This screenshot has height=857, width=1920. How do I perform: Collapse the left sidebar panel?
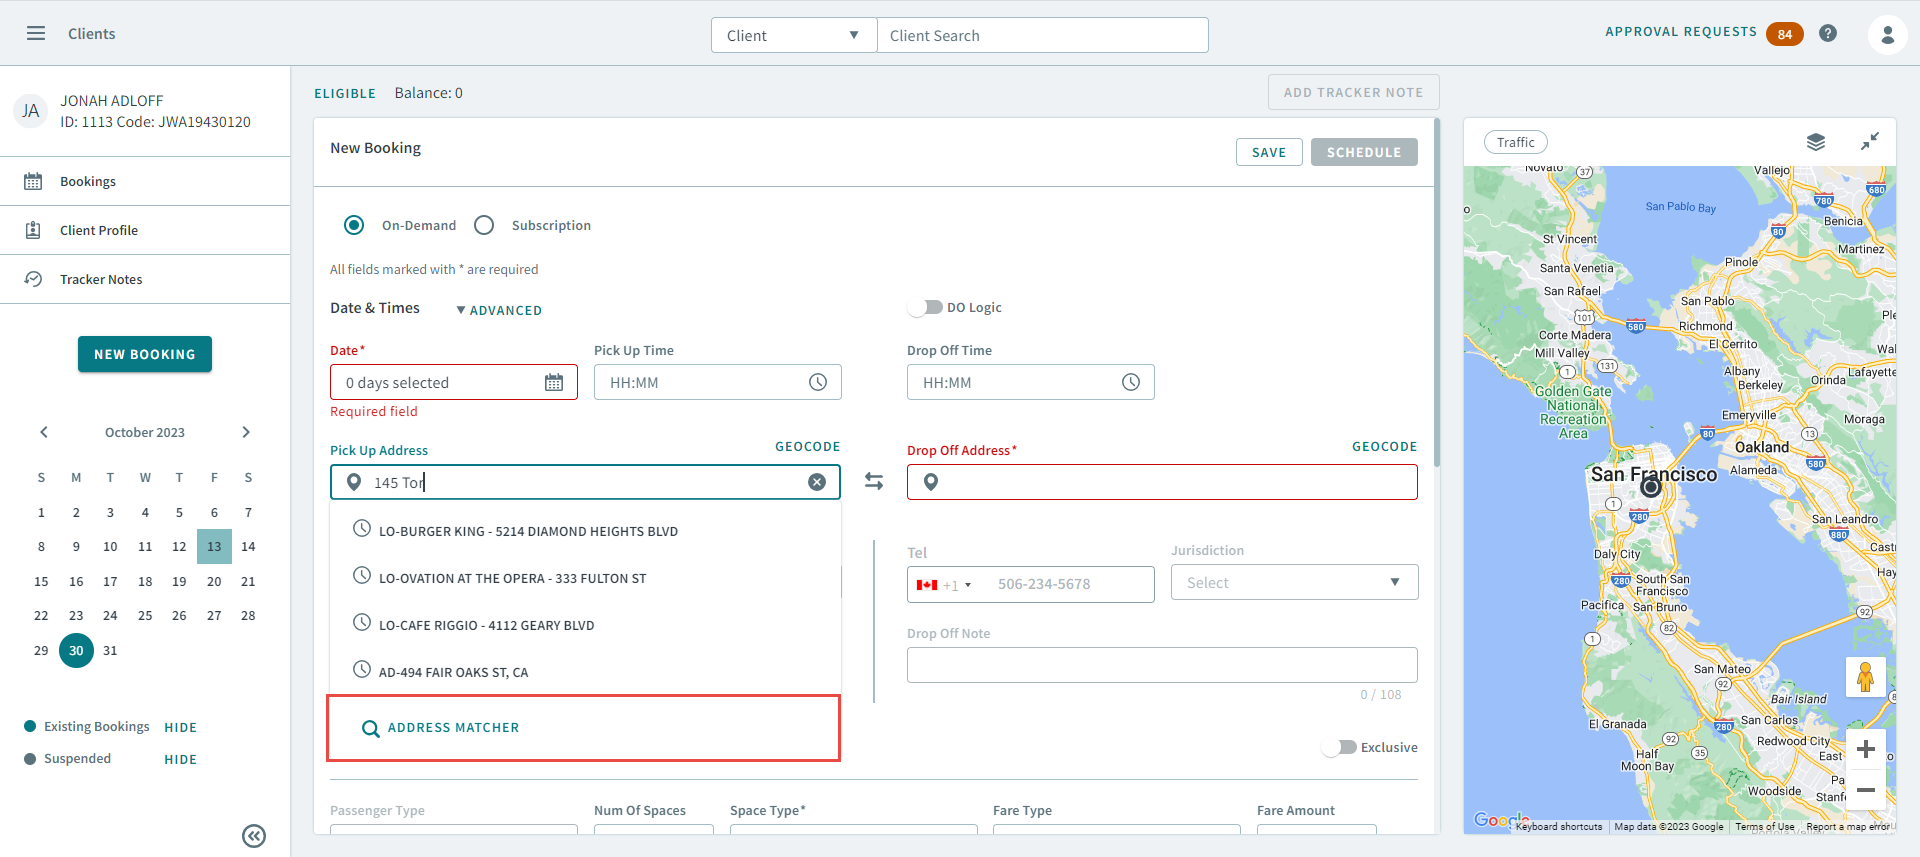coord(254,836)
